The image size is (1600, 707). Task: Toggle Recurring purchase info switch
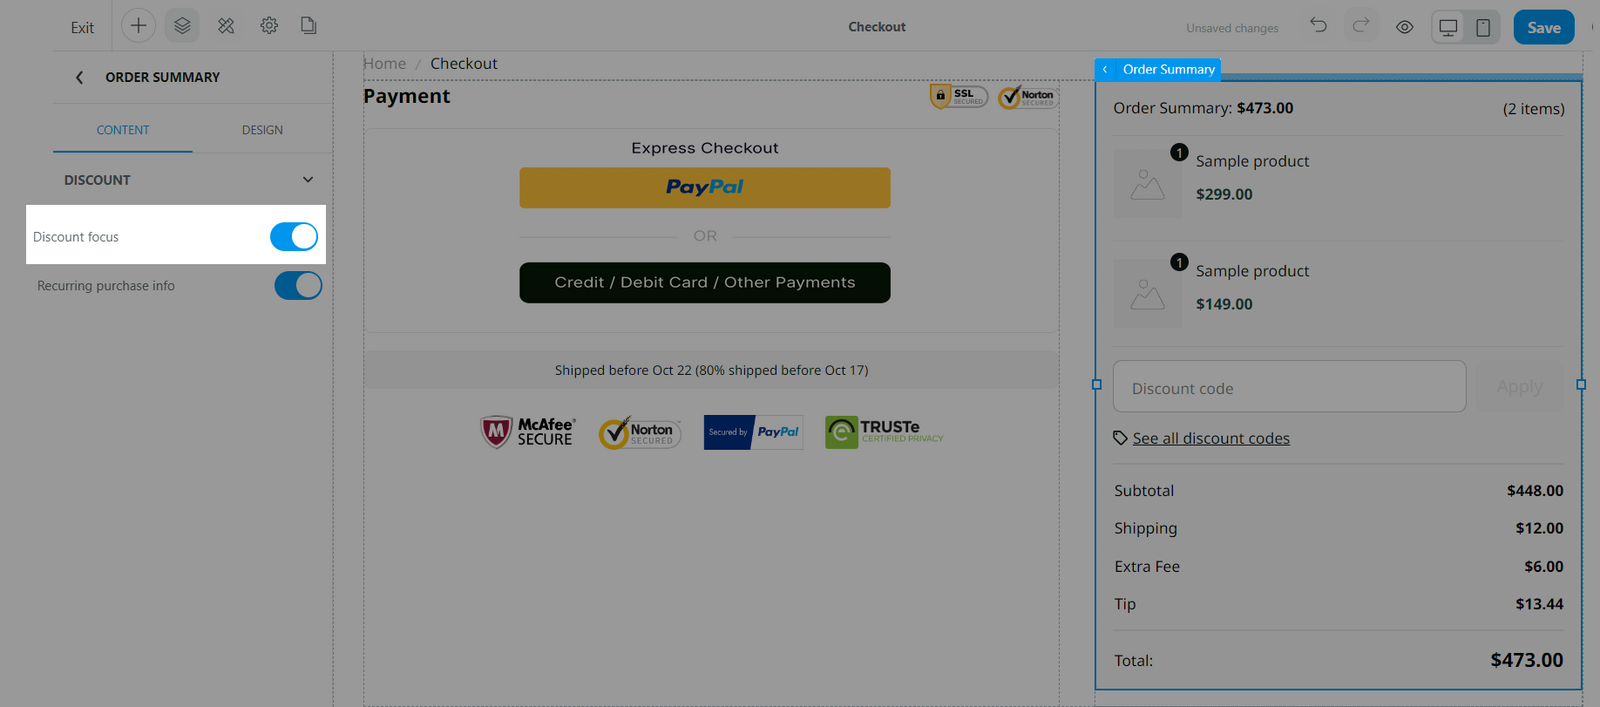(x=298, y=285)
